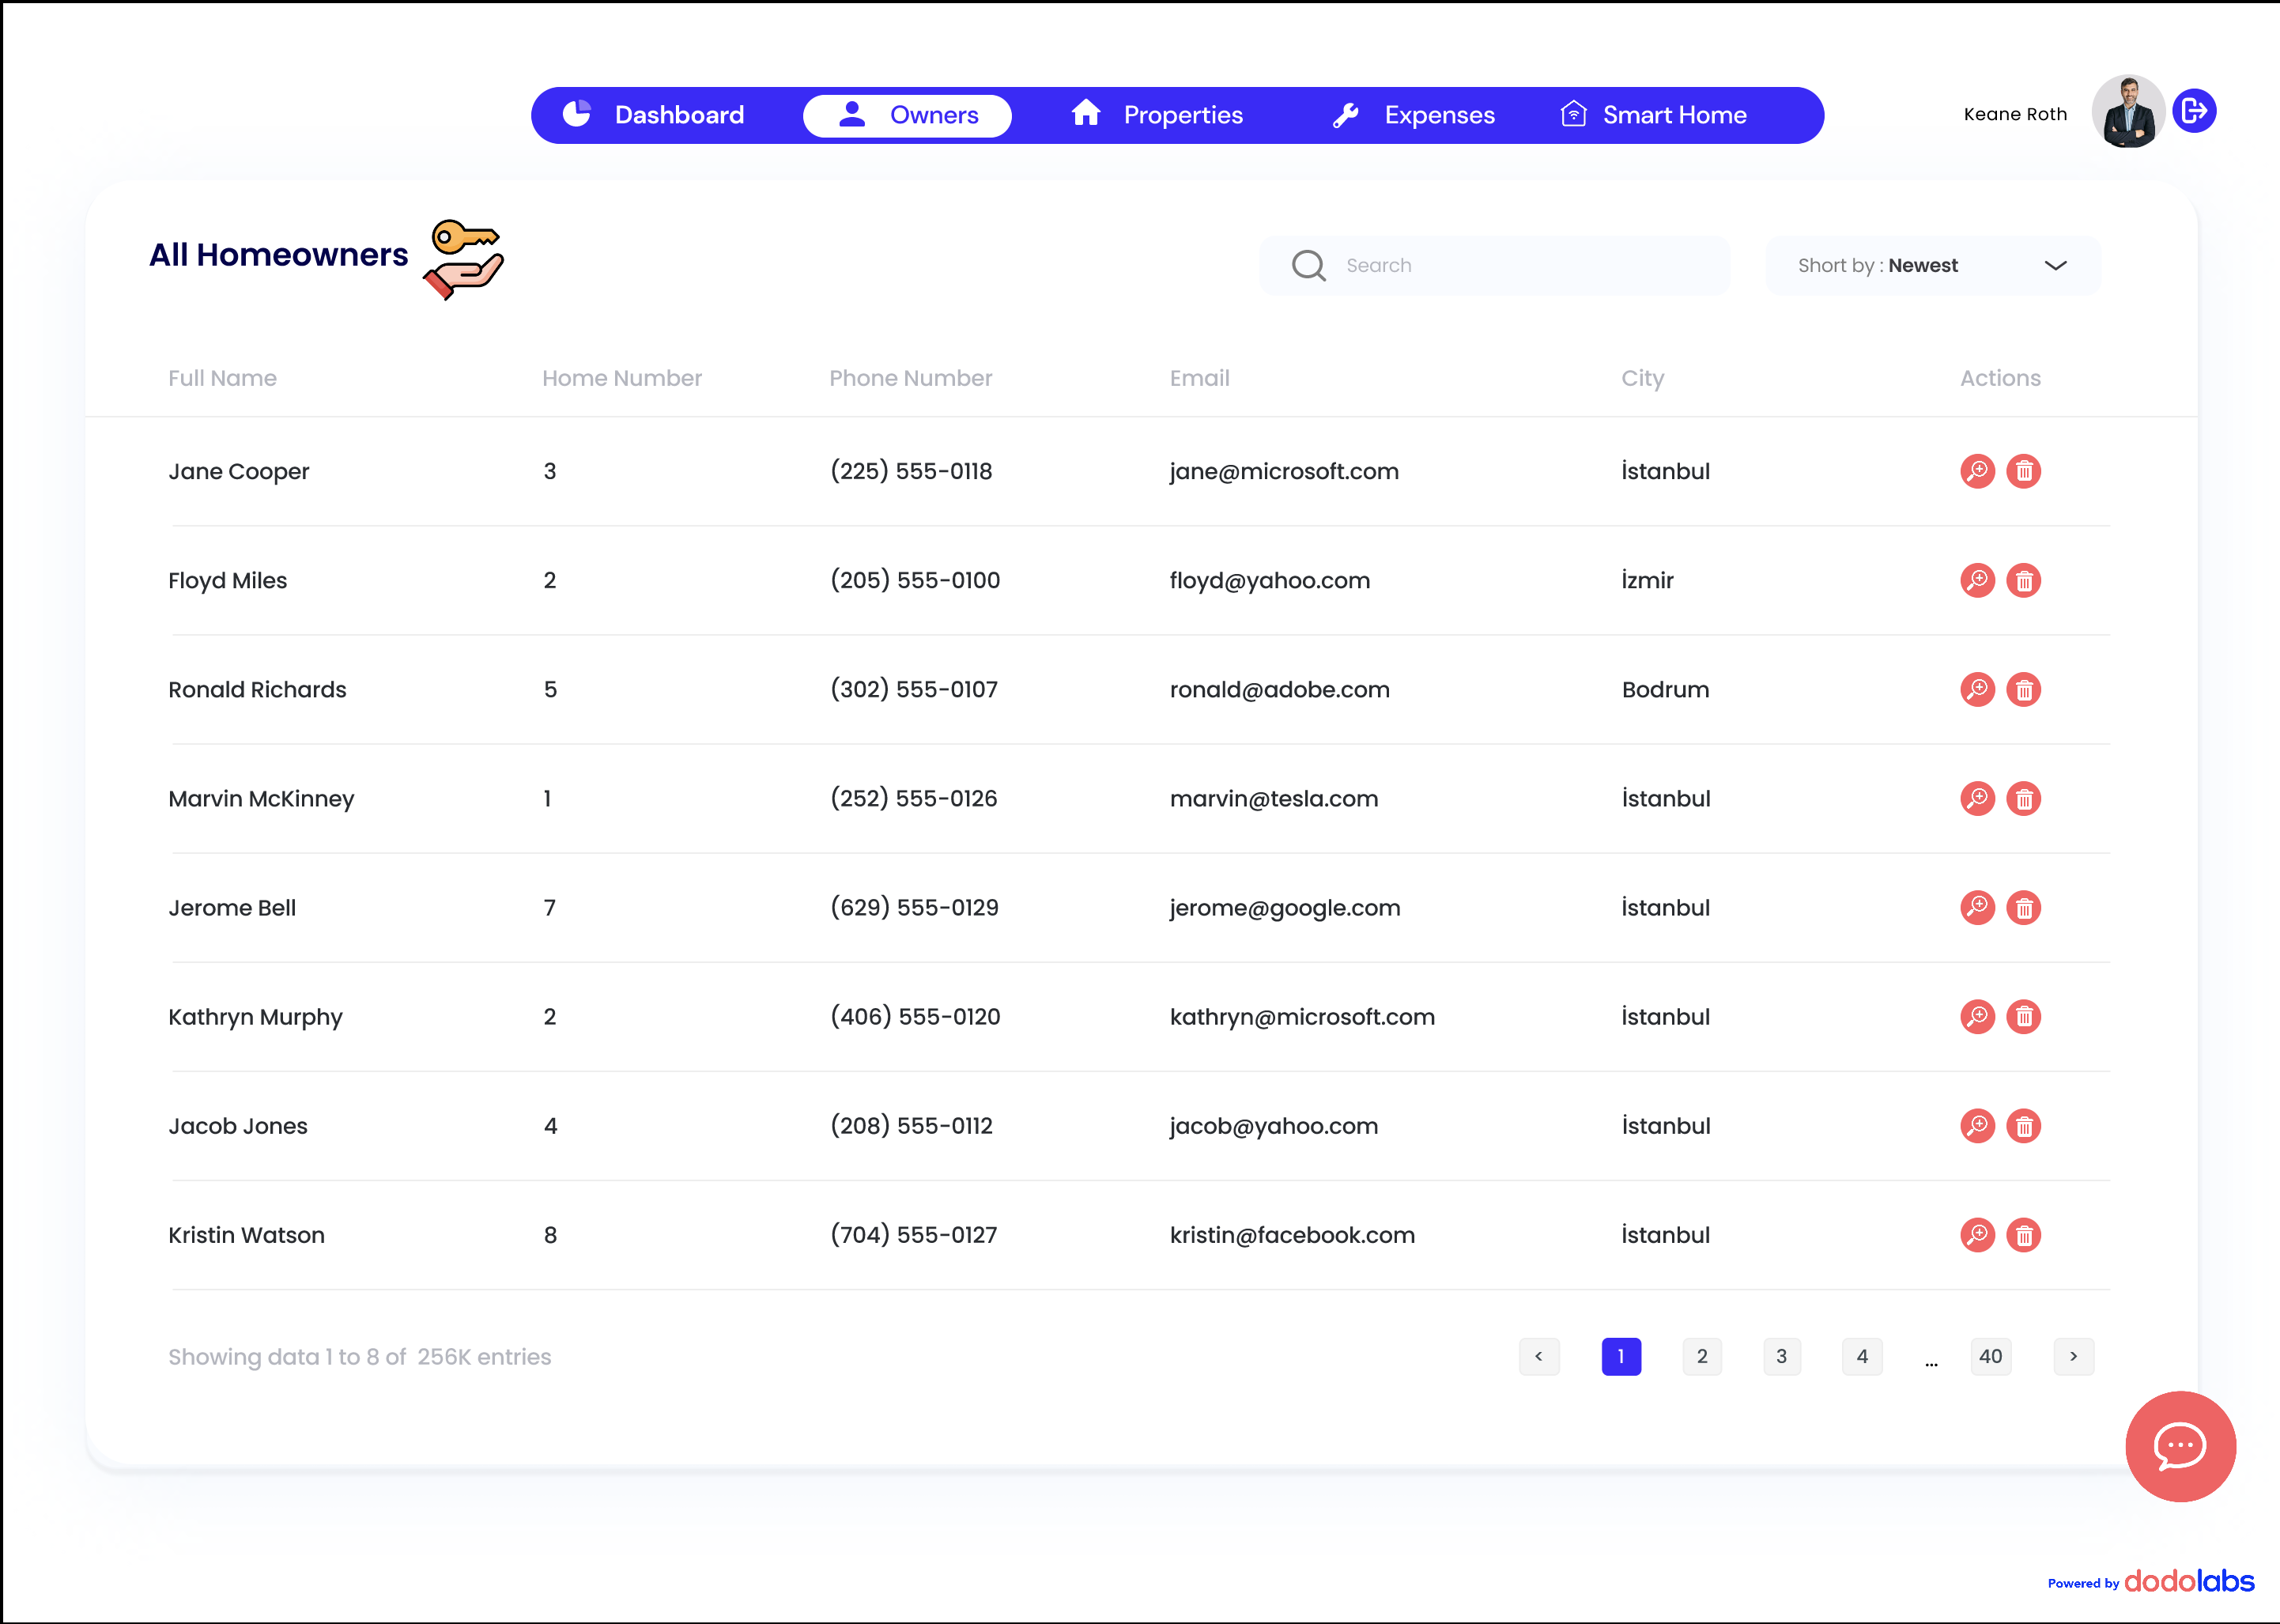Select the name Jane Cooper
Image resolution: width=2280 pixels, height=1624 pixels.
(x=238, y=471)
